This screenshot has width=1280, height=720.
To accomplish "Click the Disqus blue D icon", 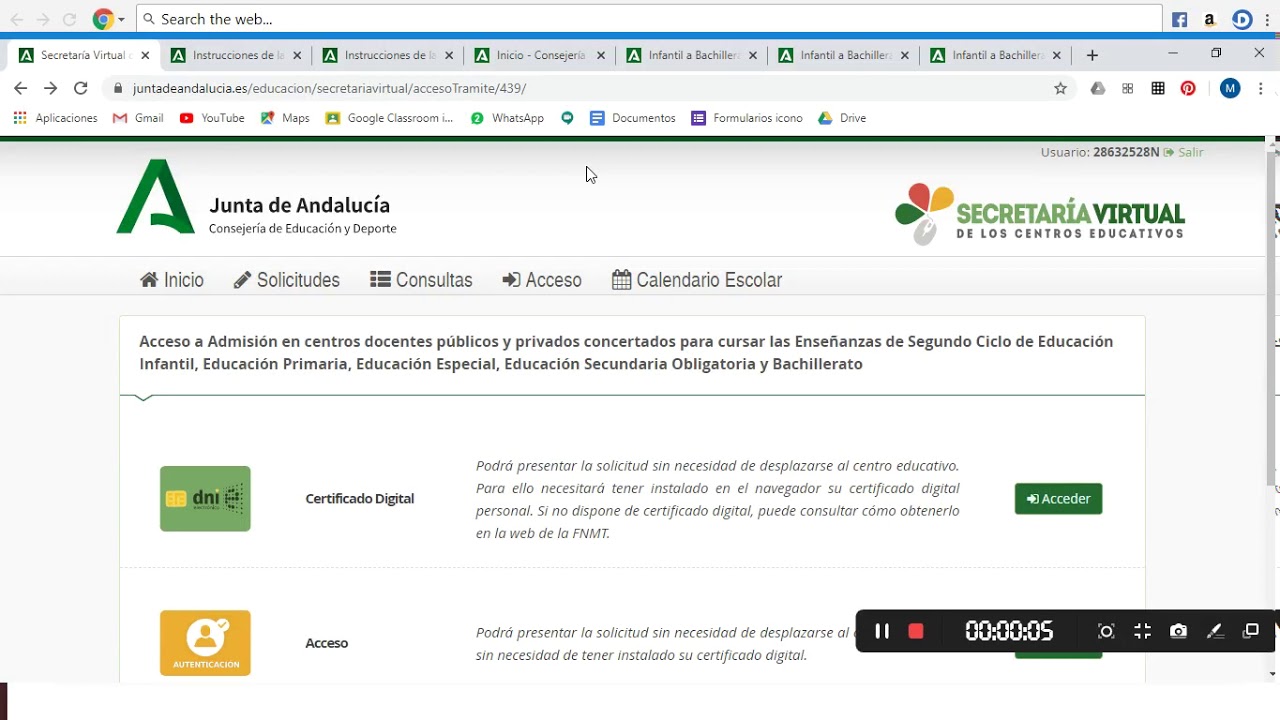I will point(1242,19).
